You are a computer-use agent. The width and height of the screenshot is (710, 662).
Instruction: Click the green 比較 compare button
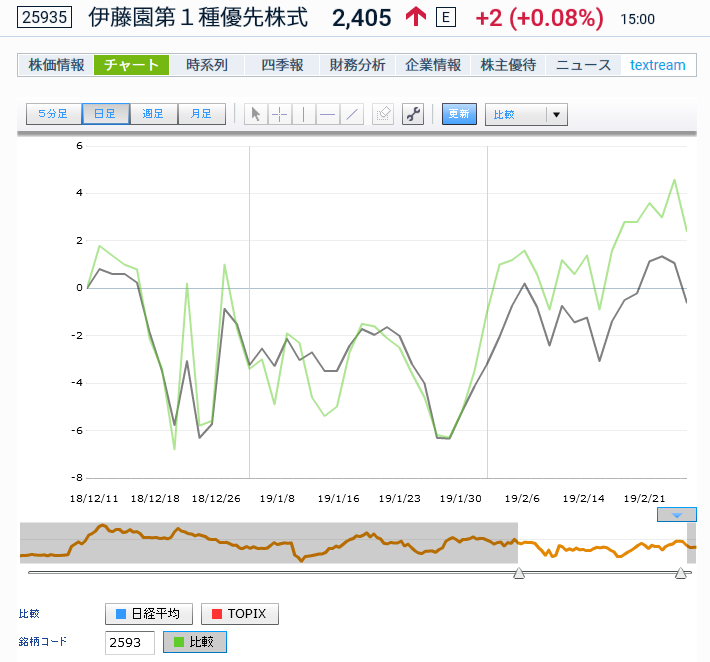195,642
